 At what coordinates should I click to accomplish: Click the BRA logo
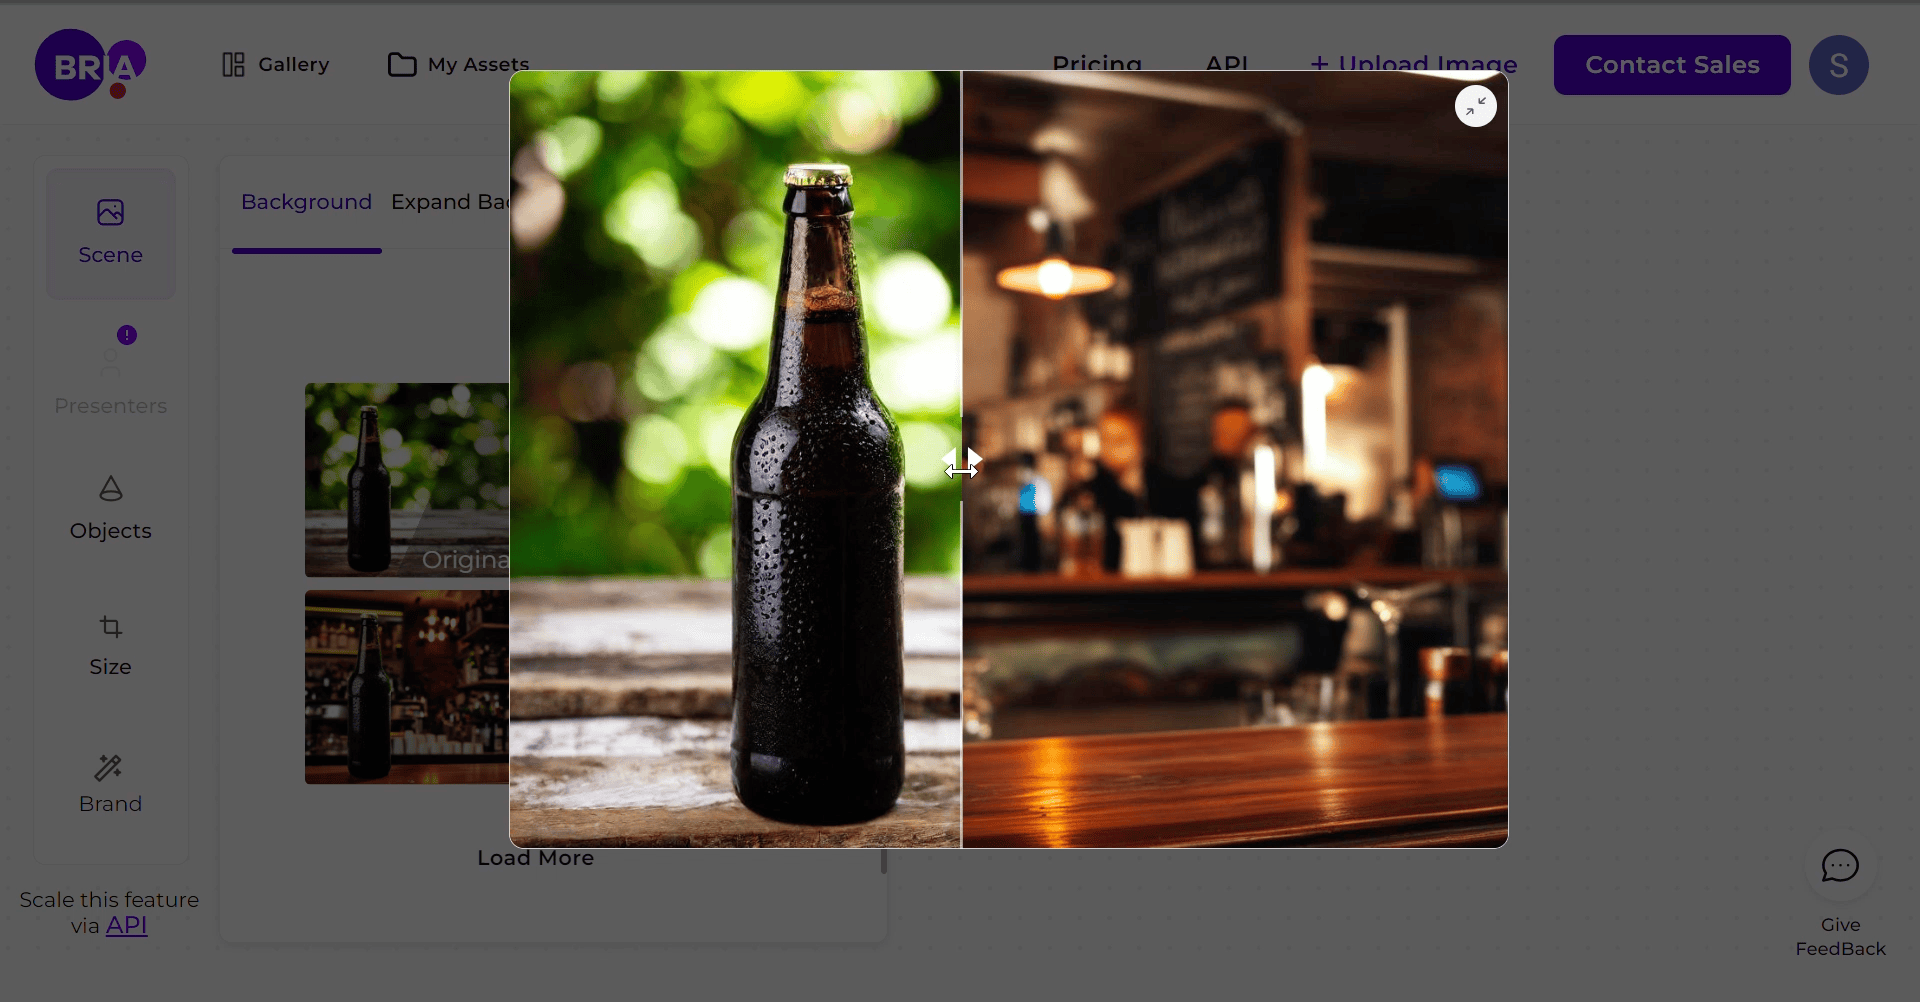[x=90, y=65]
